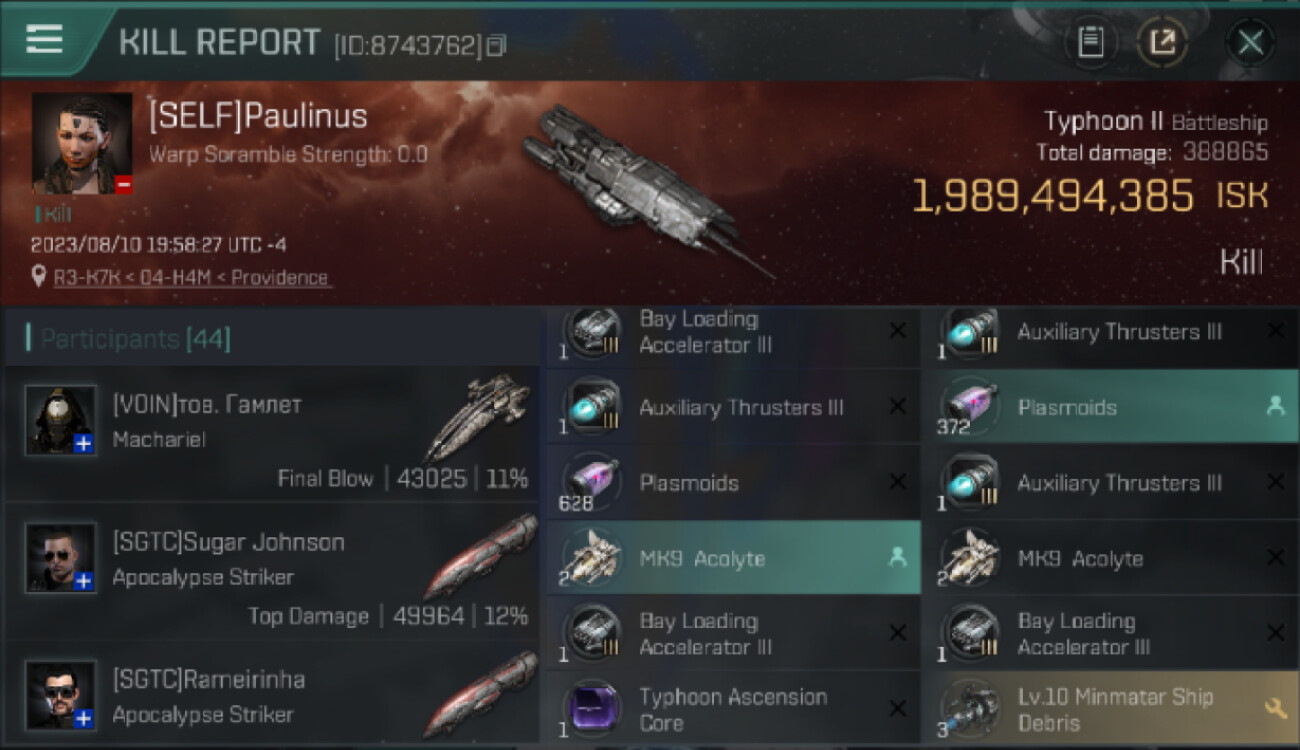Viewport: 1300px width, 750px height.
Task: Follow the R3-K7K Providence location link
Action: (191, 278)
